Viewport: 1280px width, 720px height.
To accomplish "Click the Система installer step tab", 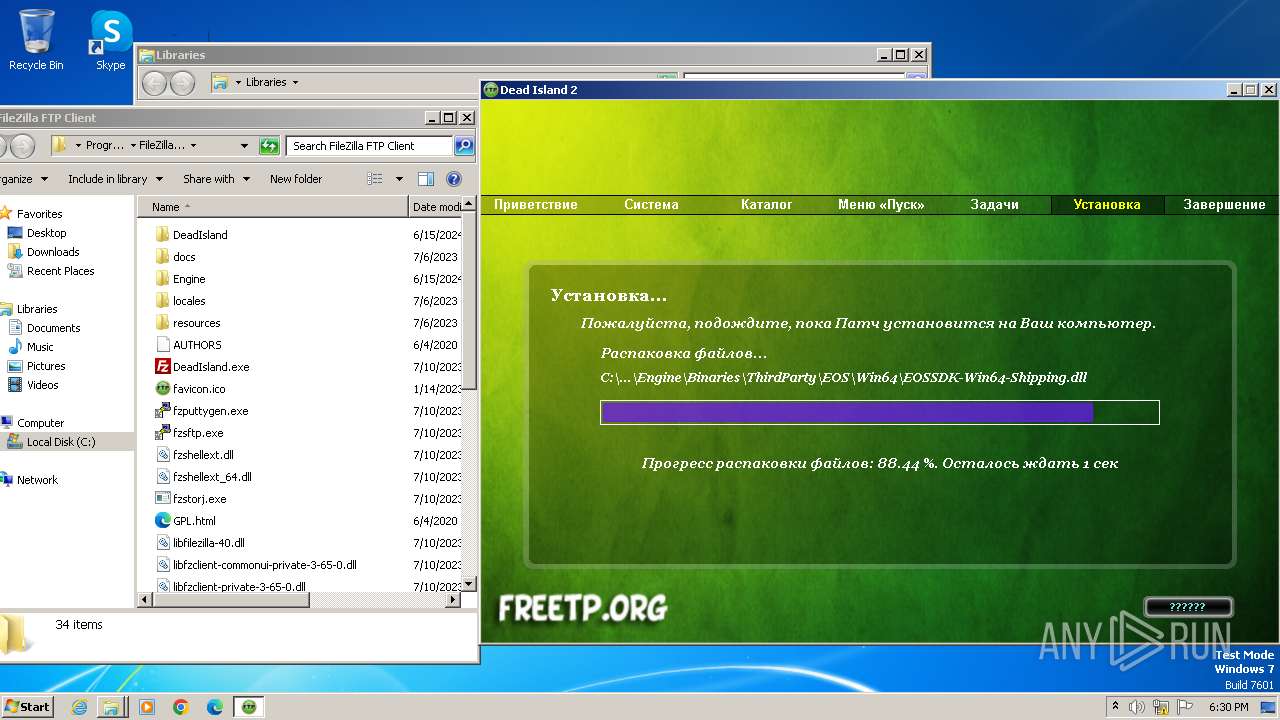I will [651, 205].
